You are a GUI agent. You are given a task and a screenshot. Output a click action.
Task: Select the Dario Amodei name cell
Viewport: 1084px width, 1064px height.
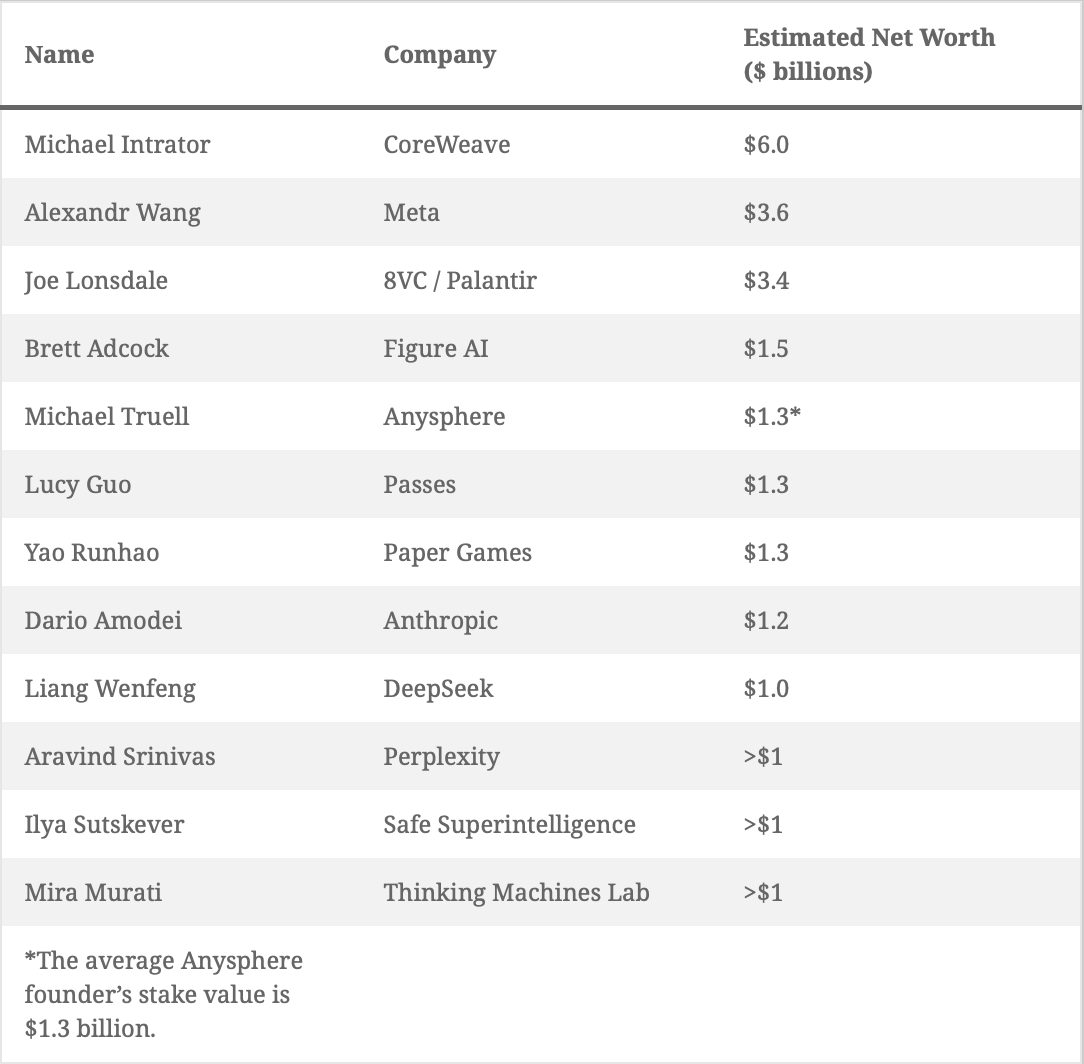click(x=104, y=620)
